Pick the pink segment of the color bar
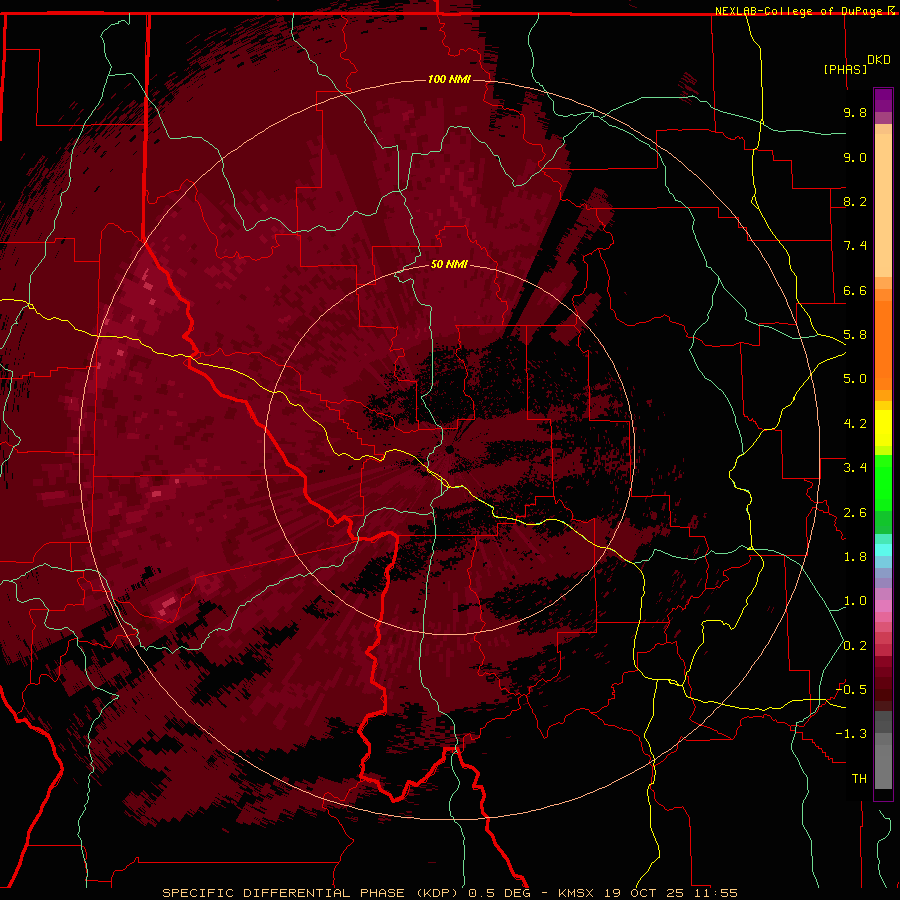Image resolution: width=900 pixels, height=900 pixels. click(883, 606)
